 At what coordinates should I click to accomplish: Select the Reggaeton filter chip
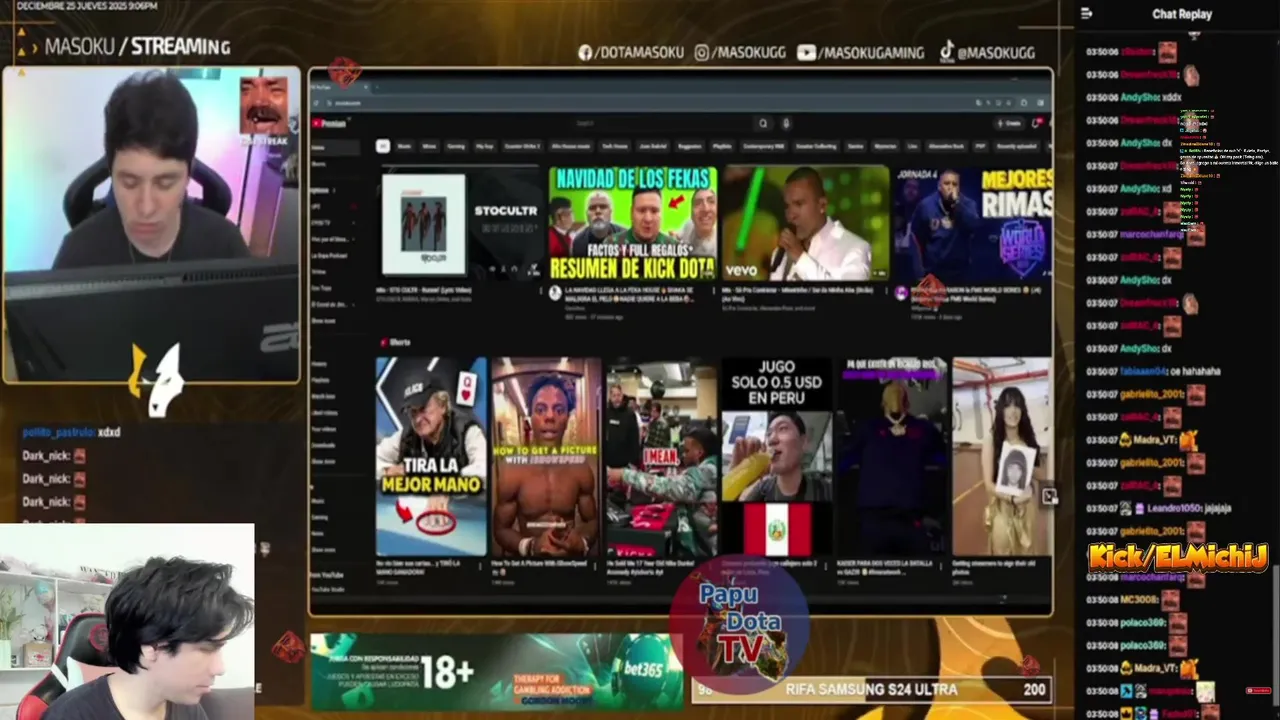(x=690, y=146)
